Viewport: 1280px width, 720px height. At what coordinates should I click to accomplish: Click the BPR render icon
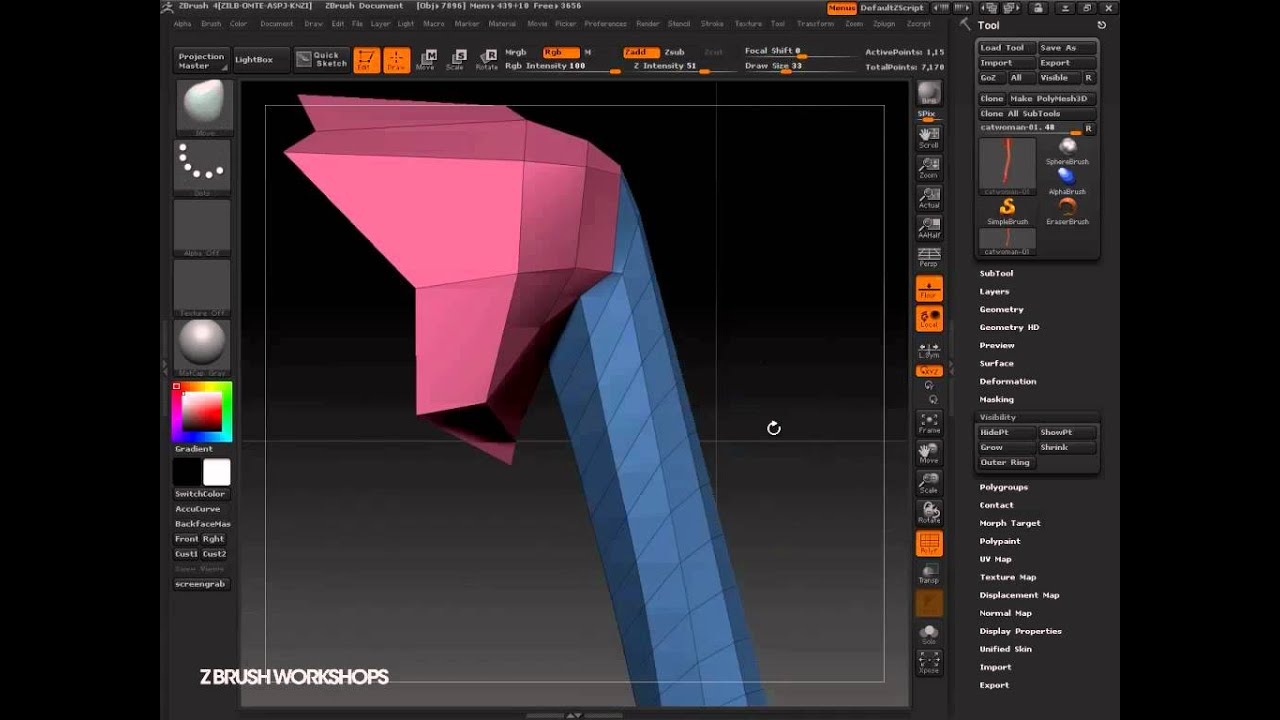click(929, 93)
